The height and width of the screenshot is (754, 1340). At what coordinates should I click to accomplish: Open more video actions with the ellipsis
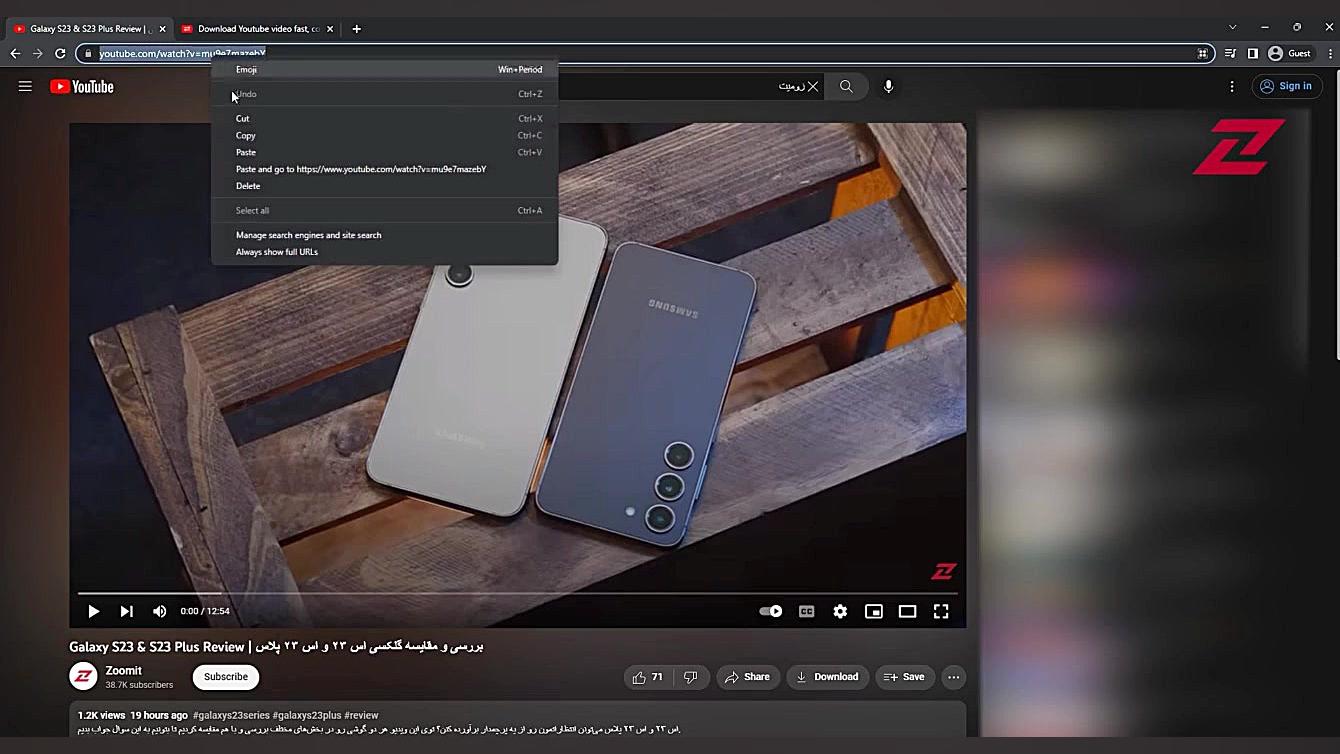[953, 677]
